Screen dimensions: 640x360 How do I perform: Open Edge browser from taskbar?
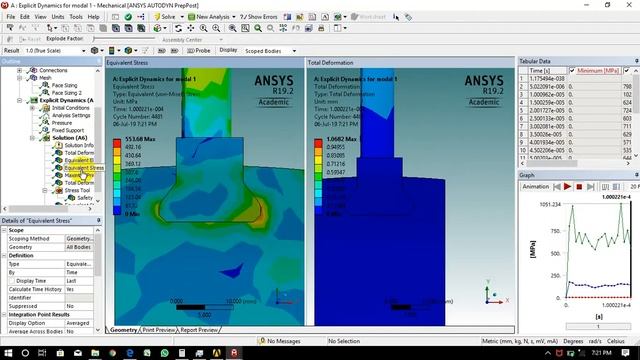(x=130, y=353)
